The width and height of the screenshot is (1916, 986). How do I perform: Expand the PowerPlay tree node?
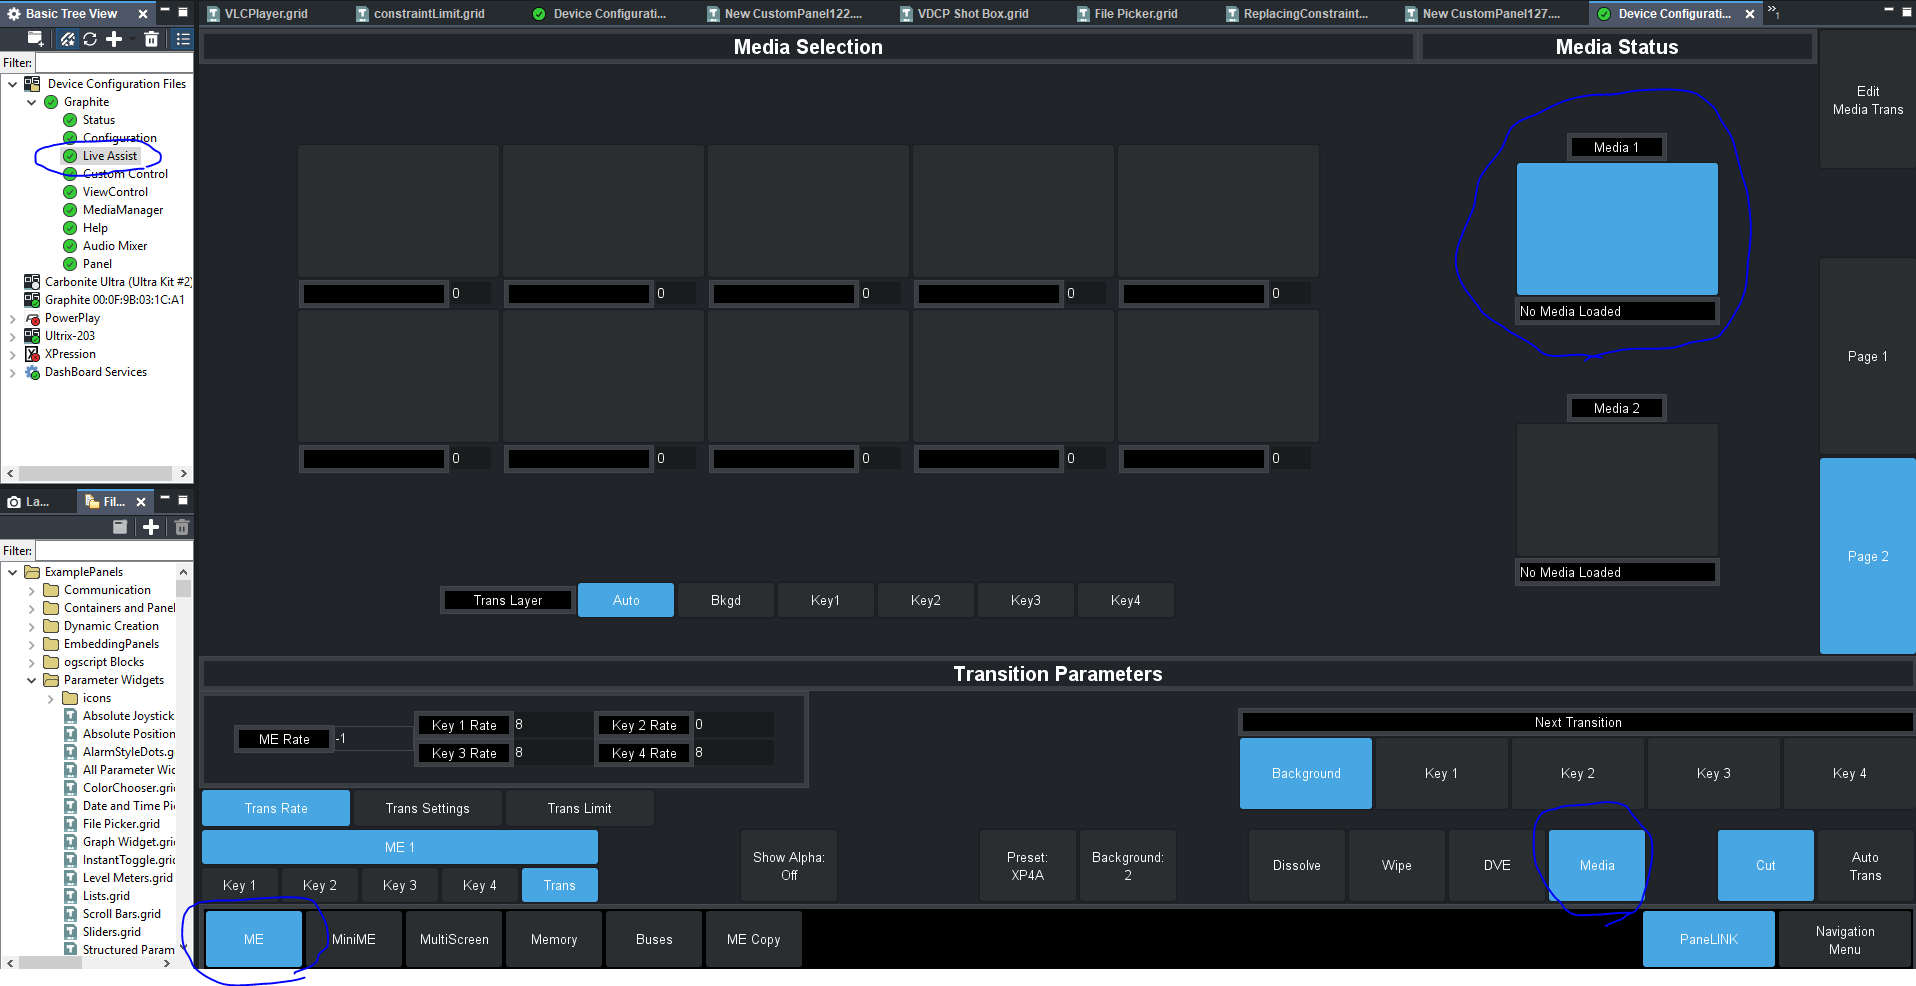pyautogui.click(x=12, y=319)
